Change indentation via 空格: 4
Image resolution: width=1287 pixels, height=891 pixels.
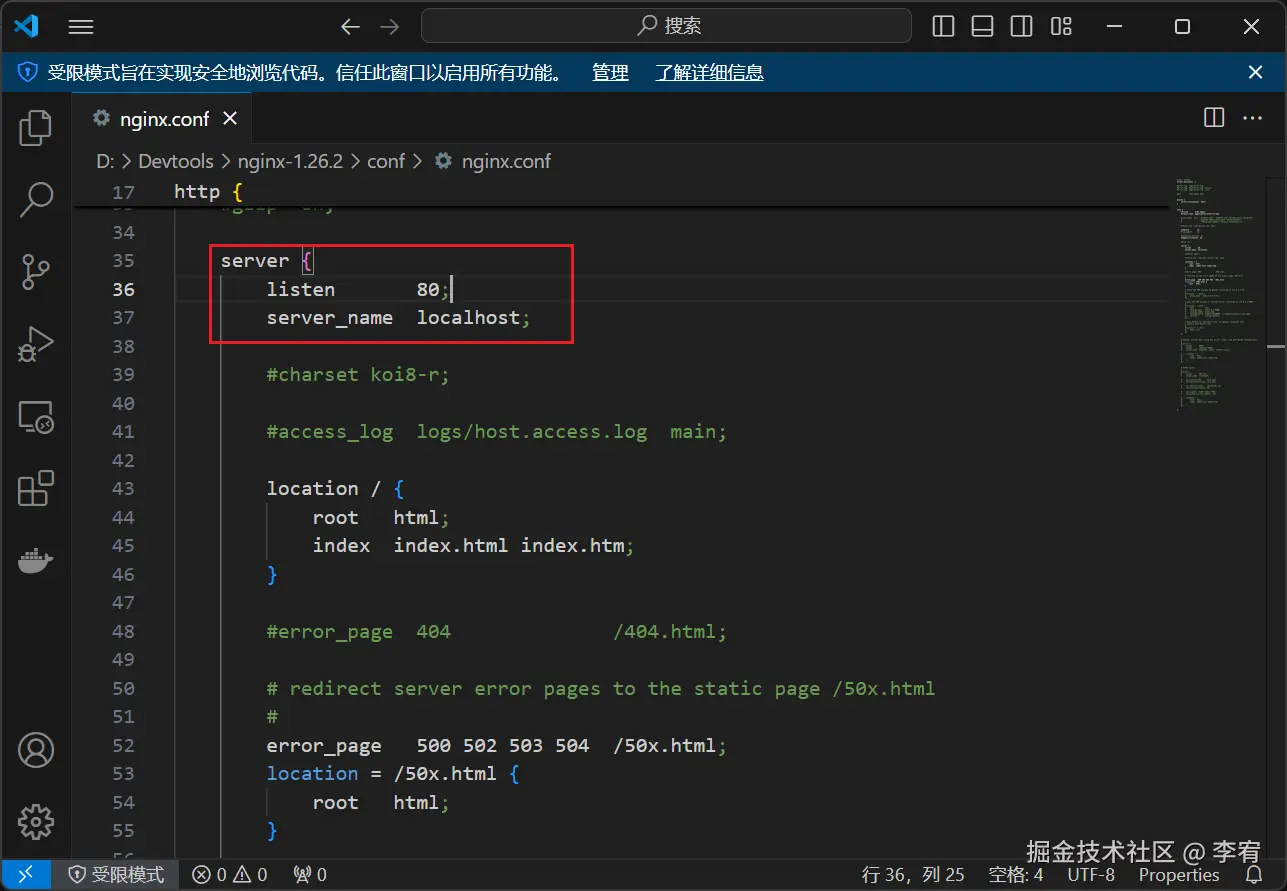[1016, 875]
